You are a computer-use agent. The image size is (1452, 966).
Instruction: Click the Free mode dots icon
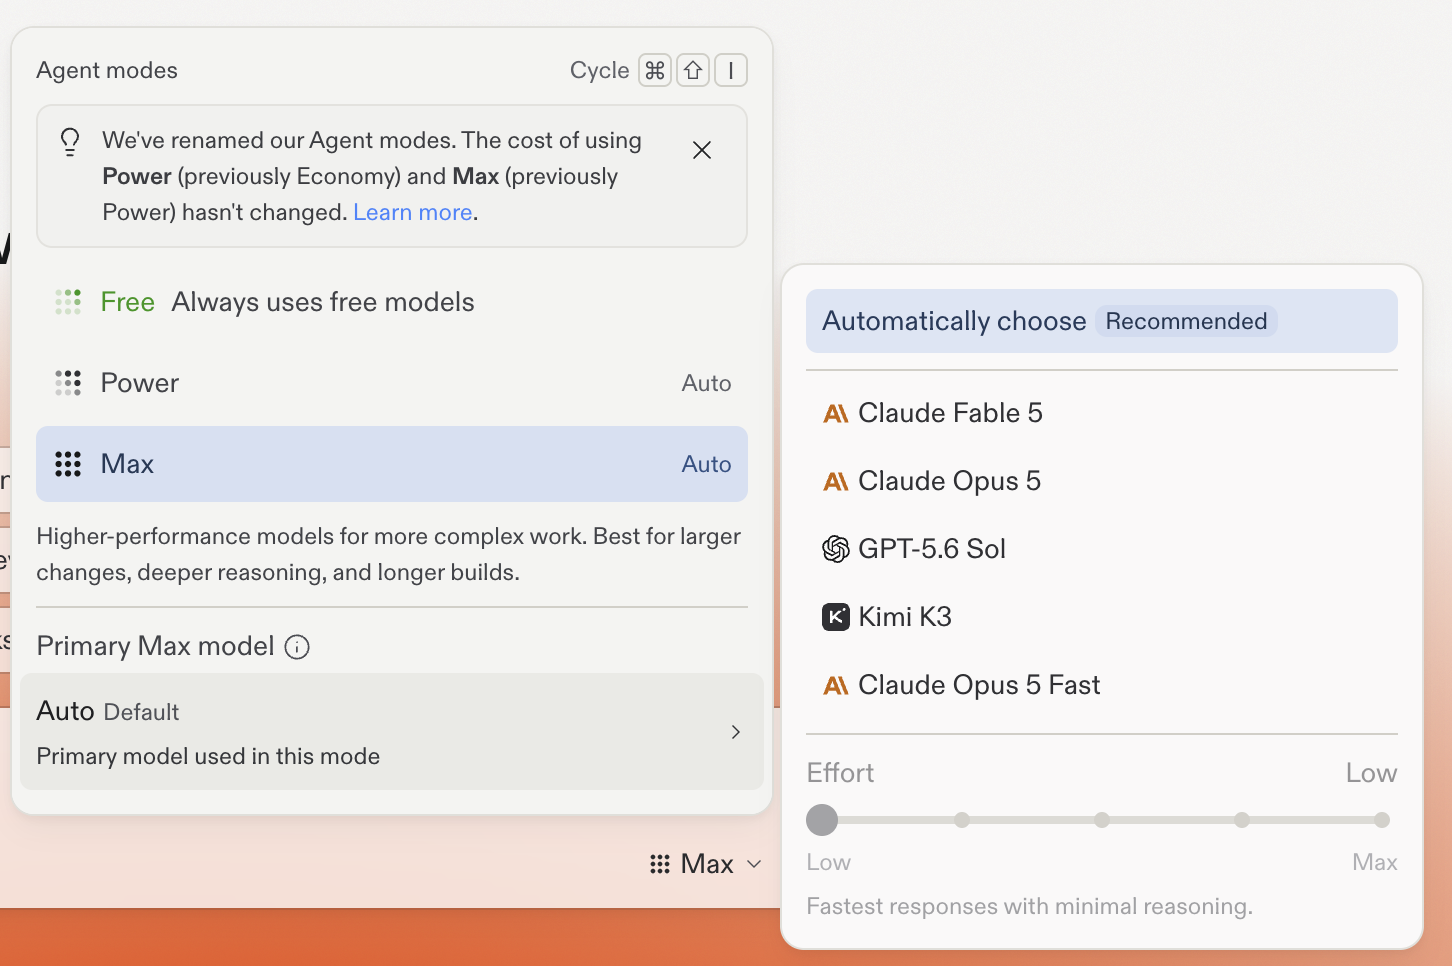pyautogui.click(x=68, y=302)
